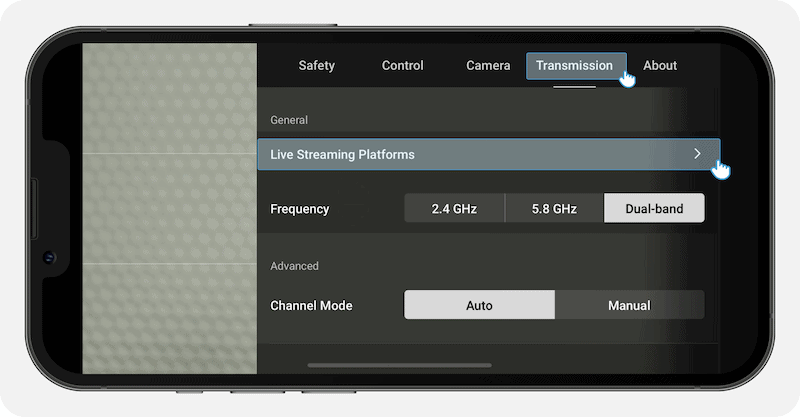Select the Transmission tab
Viewport: 800px width, 417px height.
click(x=574, y=66)
